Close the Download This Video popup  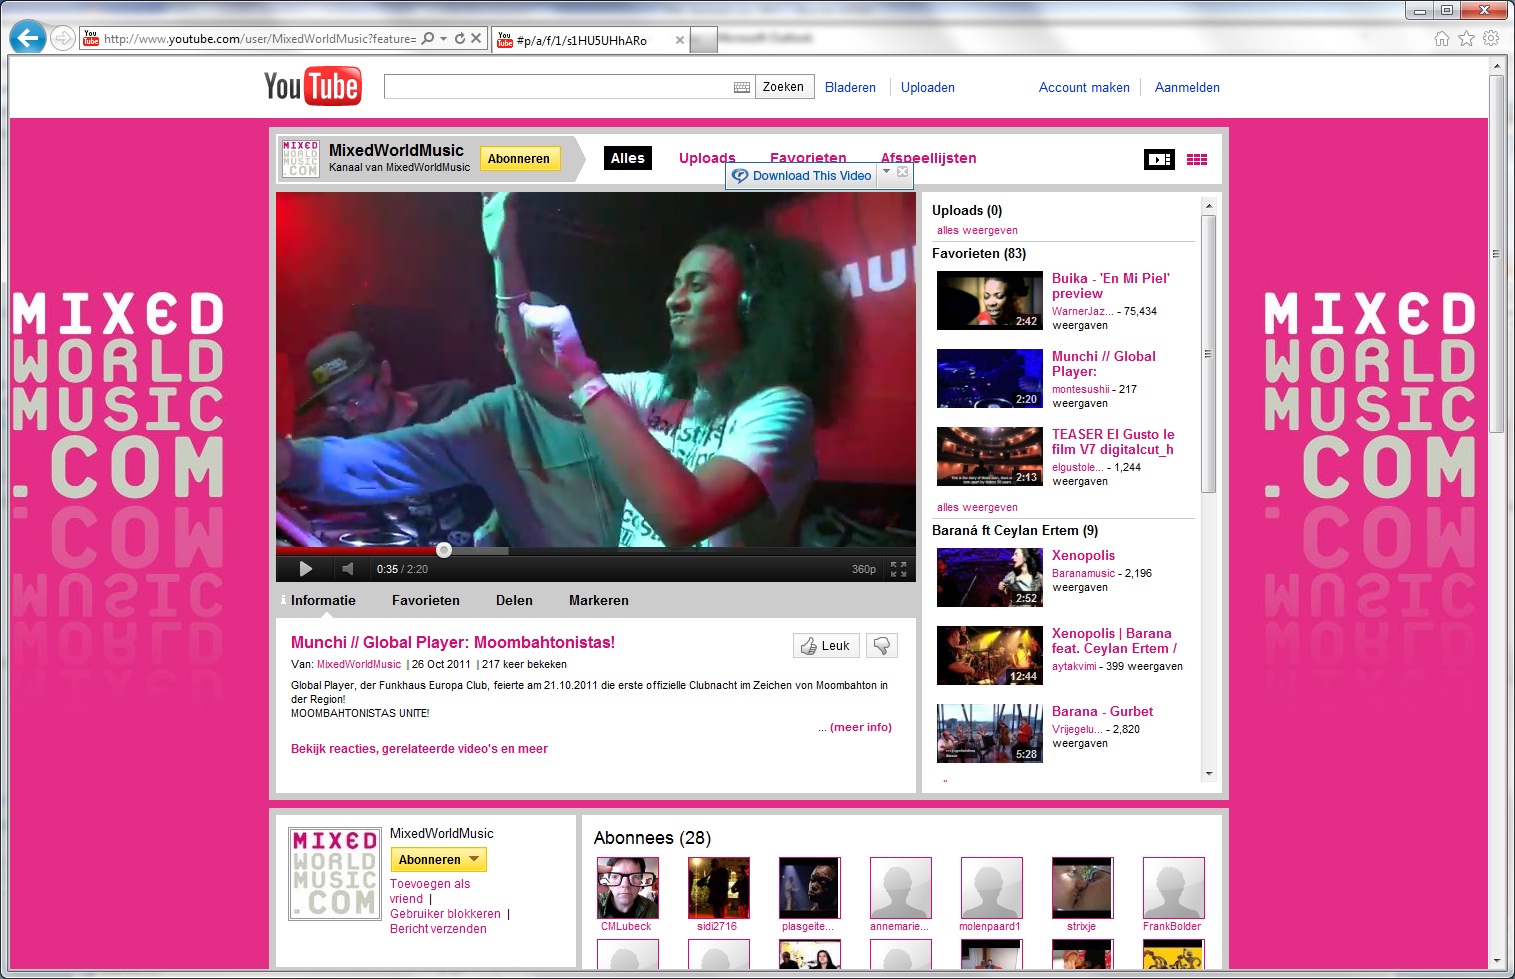tap(902, 172)
